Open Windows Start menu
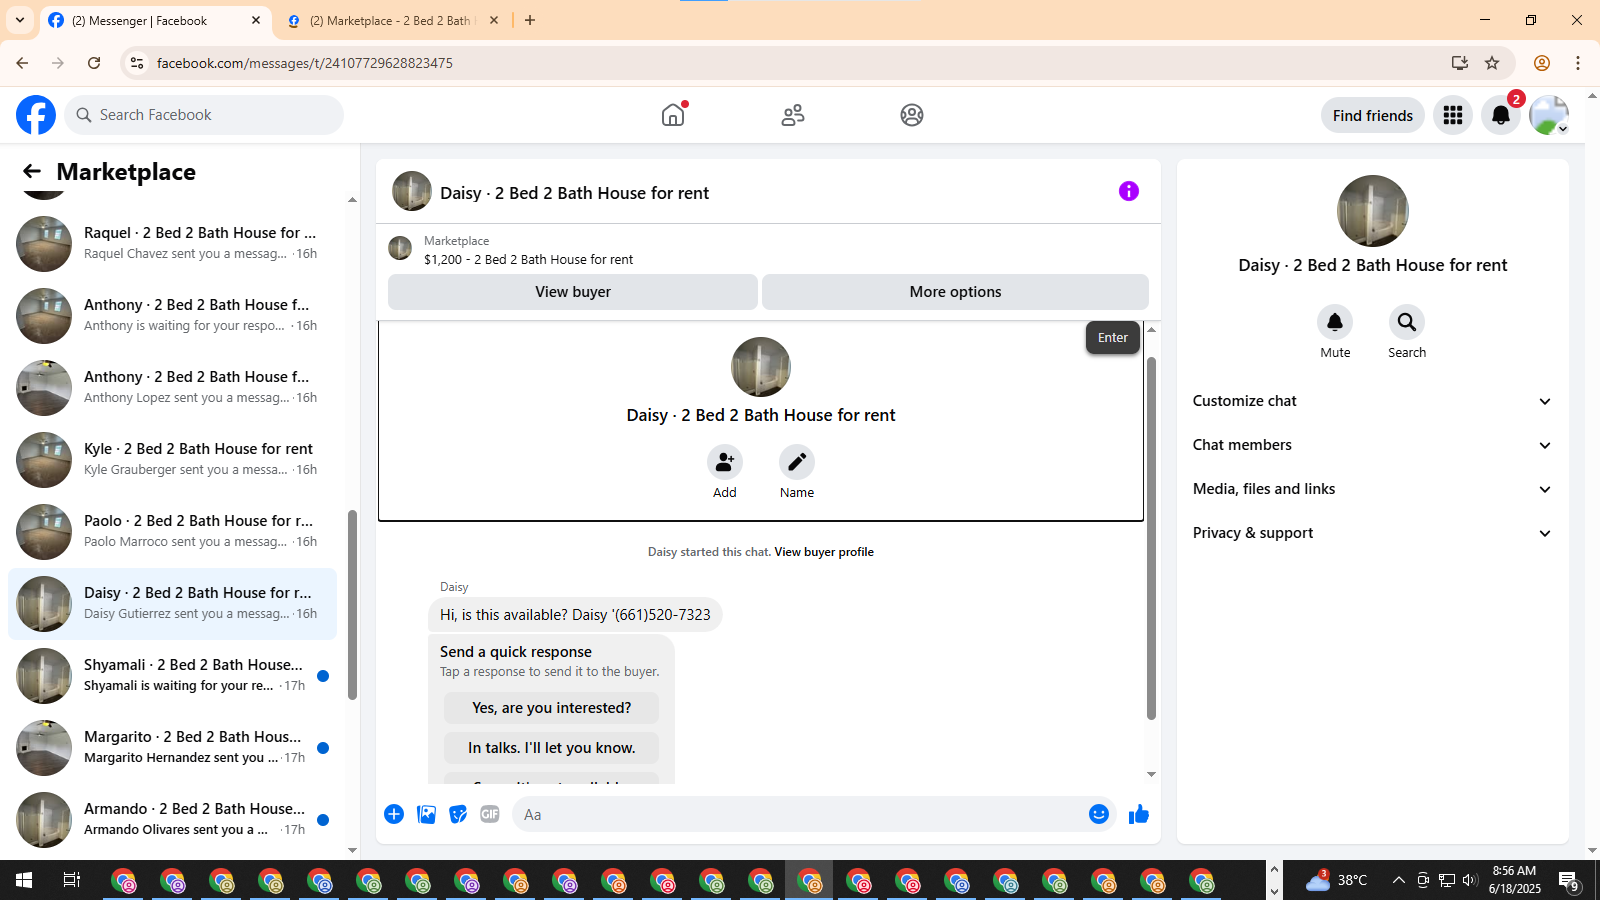The width and height of the screenshot is (1600, 900). click(24, 880)
